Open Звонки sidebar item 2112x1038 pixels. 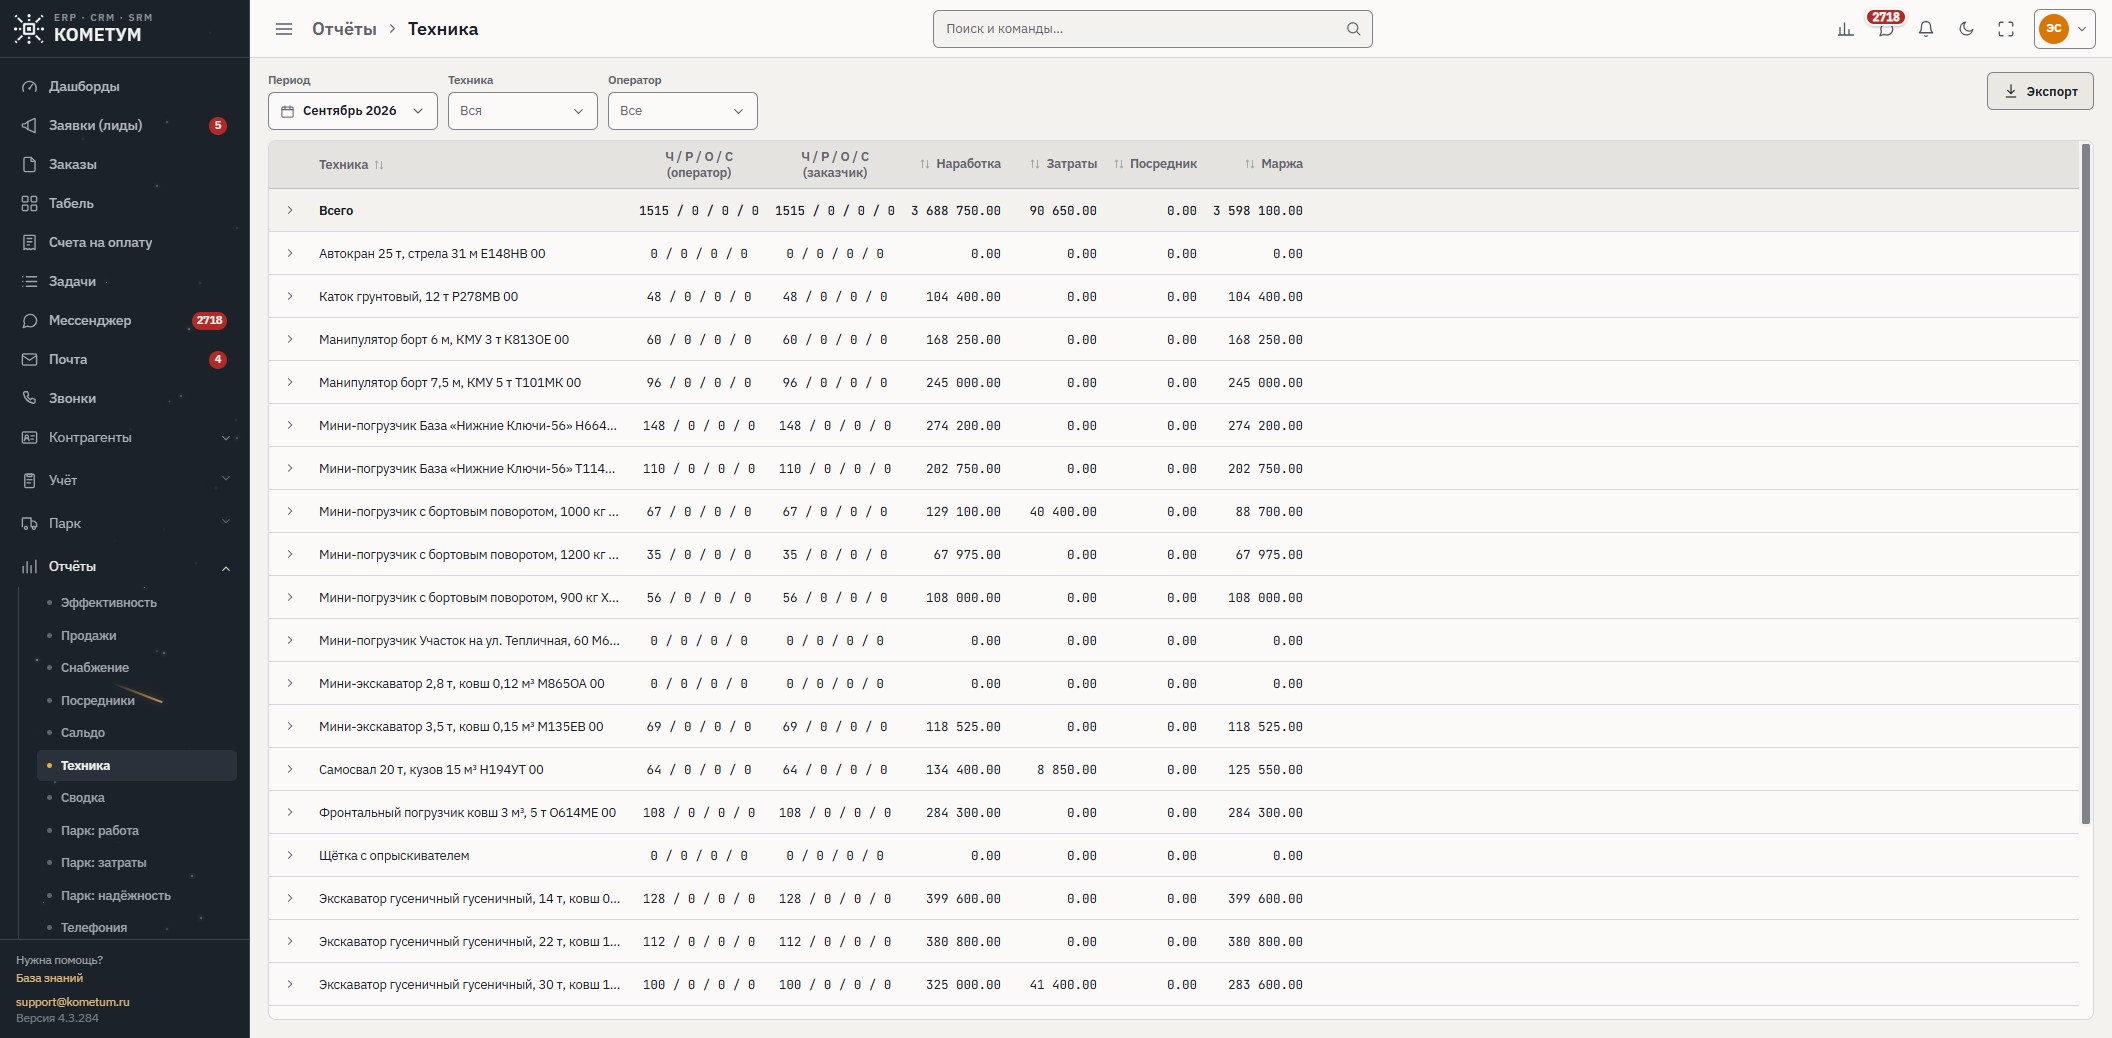[x=125, y=398]
